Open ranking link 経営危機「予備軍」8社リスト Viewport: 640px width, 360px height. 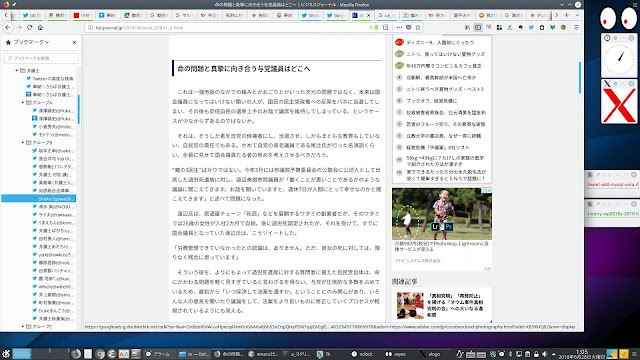click(x=438, y=147)
